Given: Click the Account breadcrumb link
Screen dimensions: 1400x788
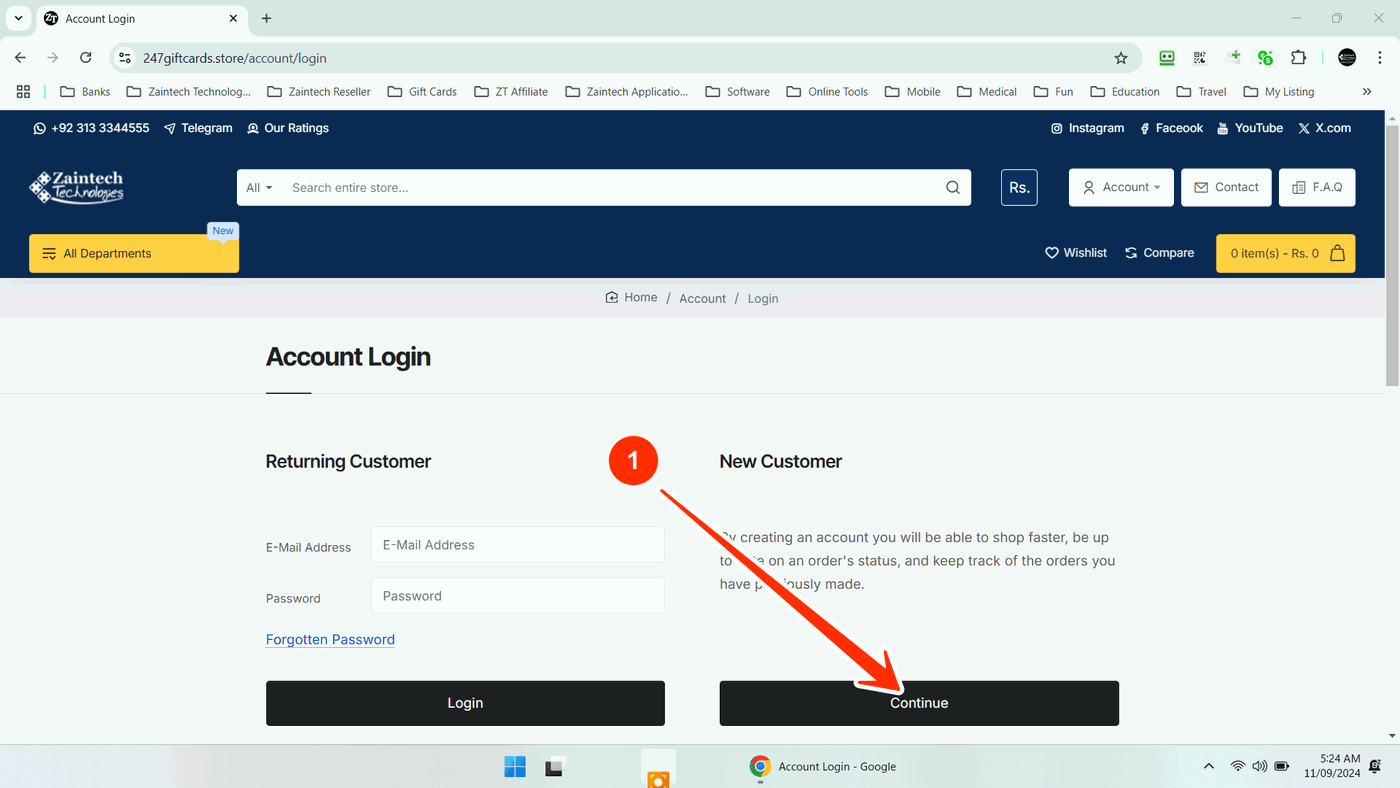Looking at the screenshot, I should 702,299.
